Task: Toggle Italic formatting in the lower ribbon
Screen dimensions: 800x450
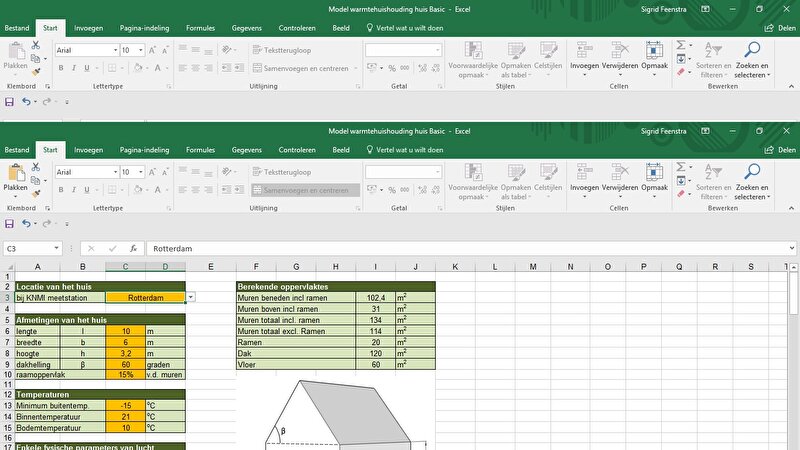Action: click(x=74, y=190)
